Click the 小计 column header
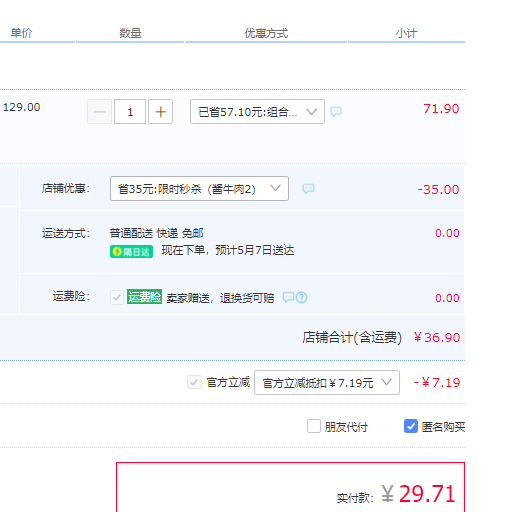516x512 pixels. click(x=406, y=33)
